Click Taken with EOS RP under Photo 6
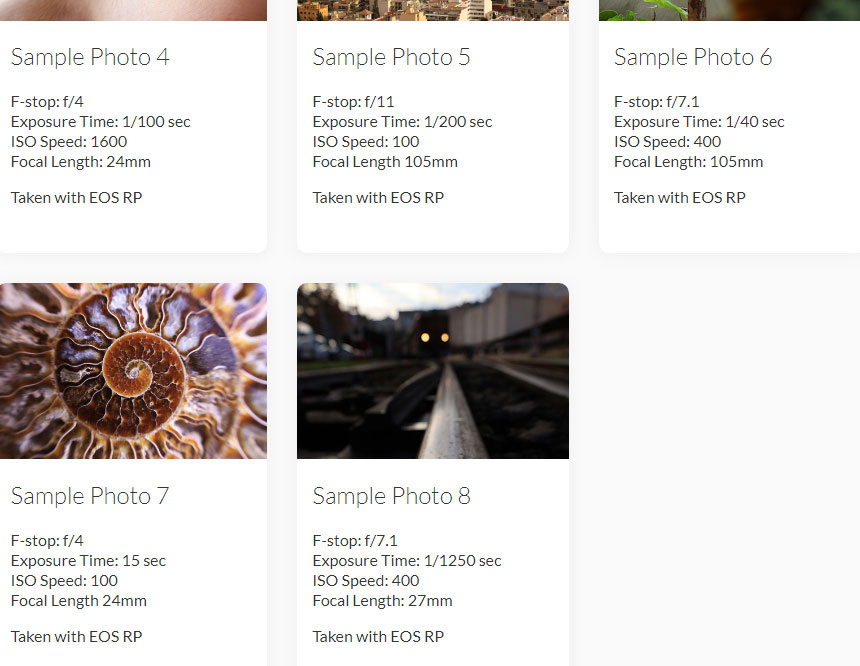Screen dimensions: 860x666 [x=680, y=197]
